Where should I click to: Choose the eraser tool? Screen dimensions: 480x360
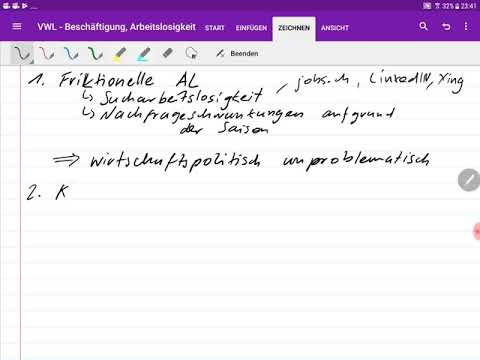[168, 53]
